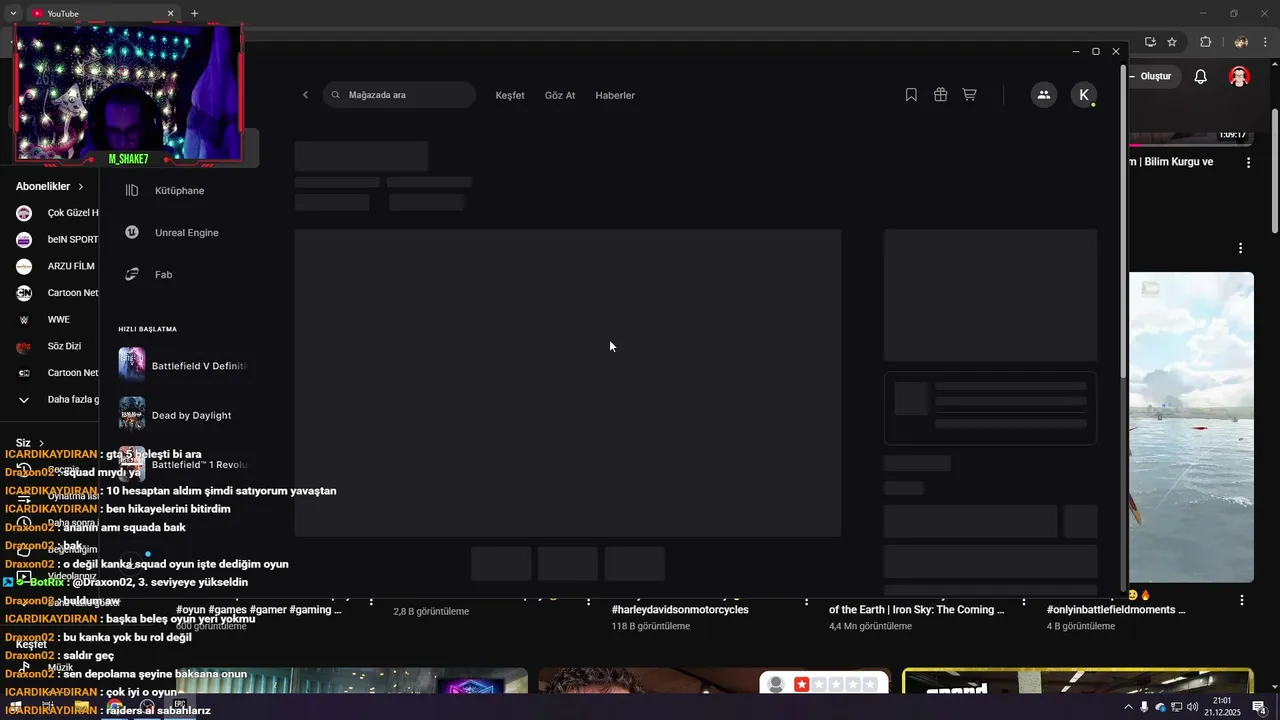Open the shopping cart in Epic launcher

pos(969,95)
